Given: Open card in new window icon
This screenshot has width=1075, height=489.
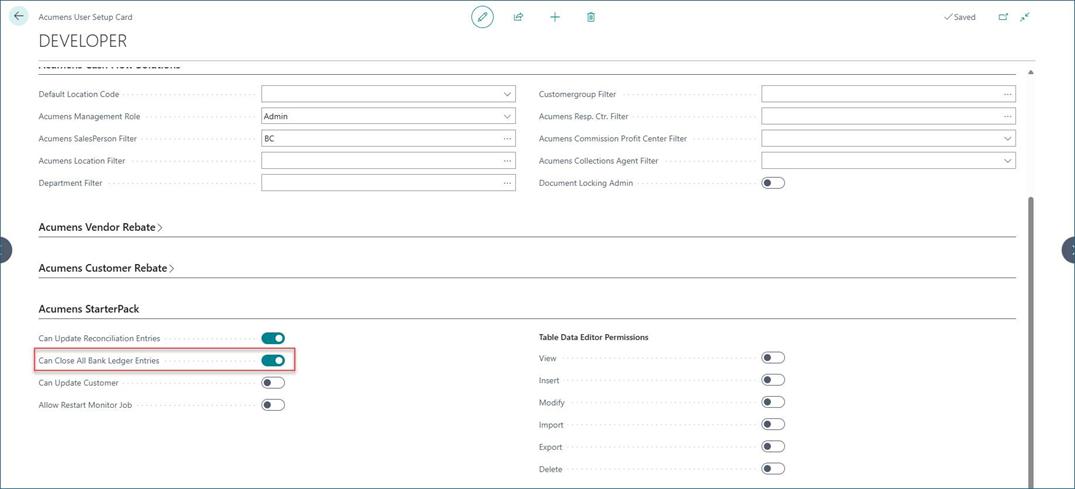Looking at the screenshot, I should [1003, 17].
